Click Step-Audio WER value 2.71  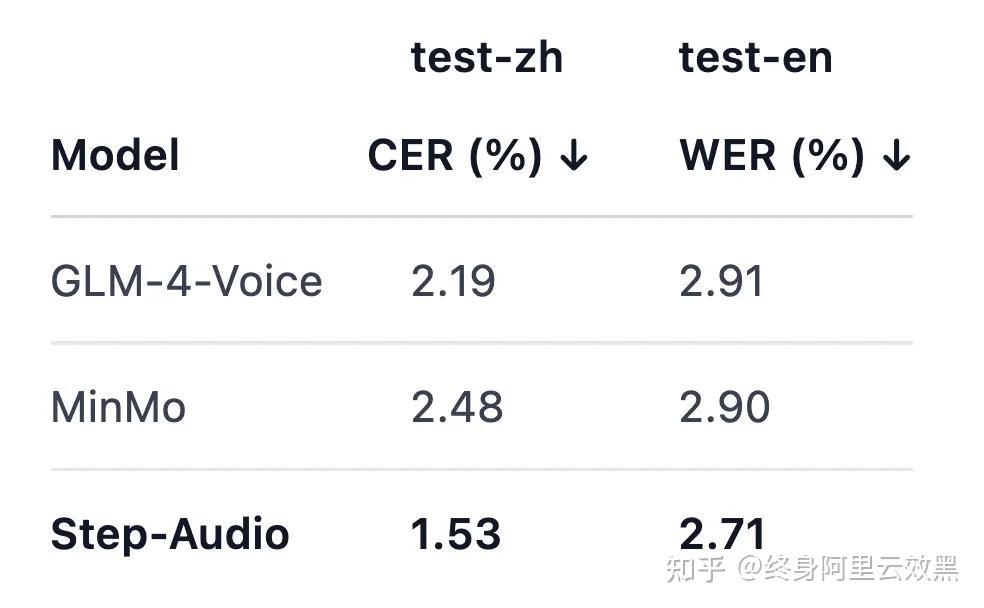[x=722, y=534]
